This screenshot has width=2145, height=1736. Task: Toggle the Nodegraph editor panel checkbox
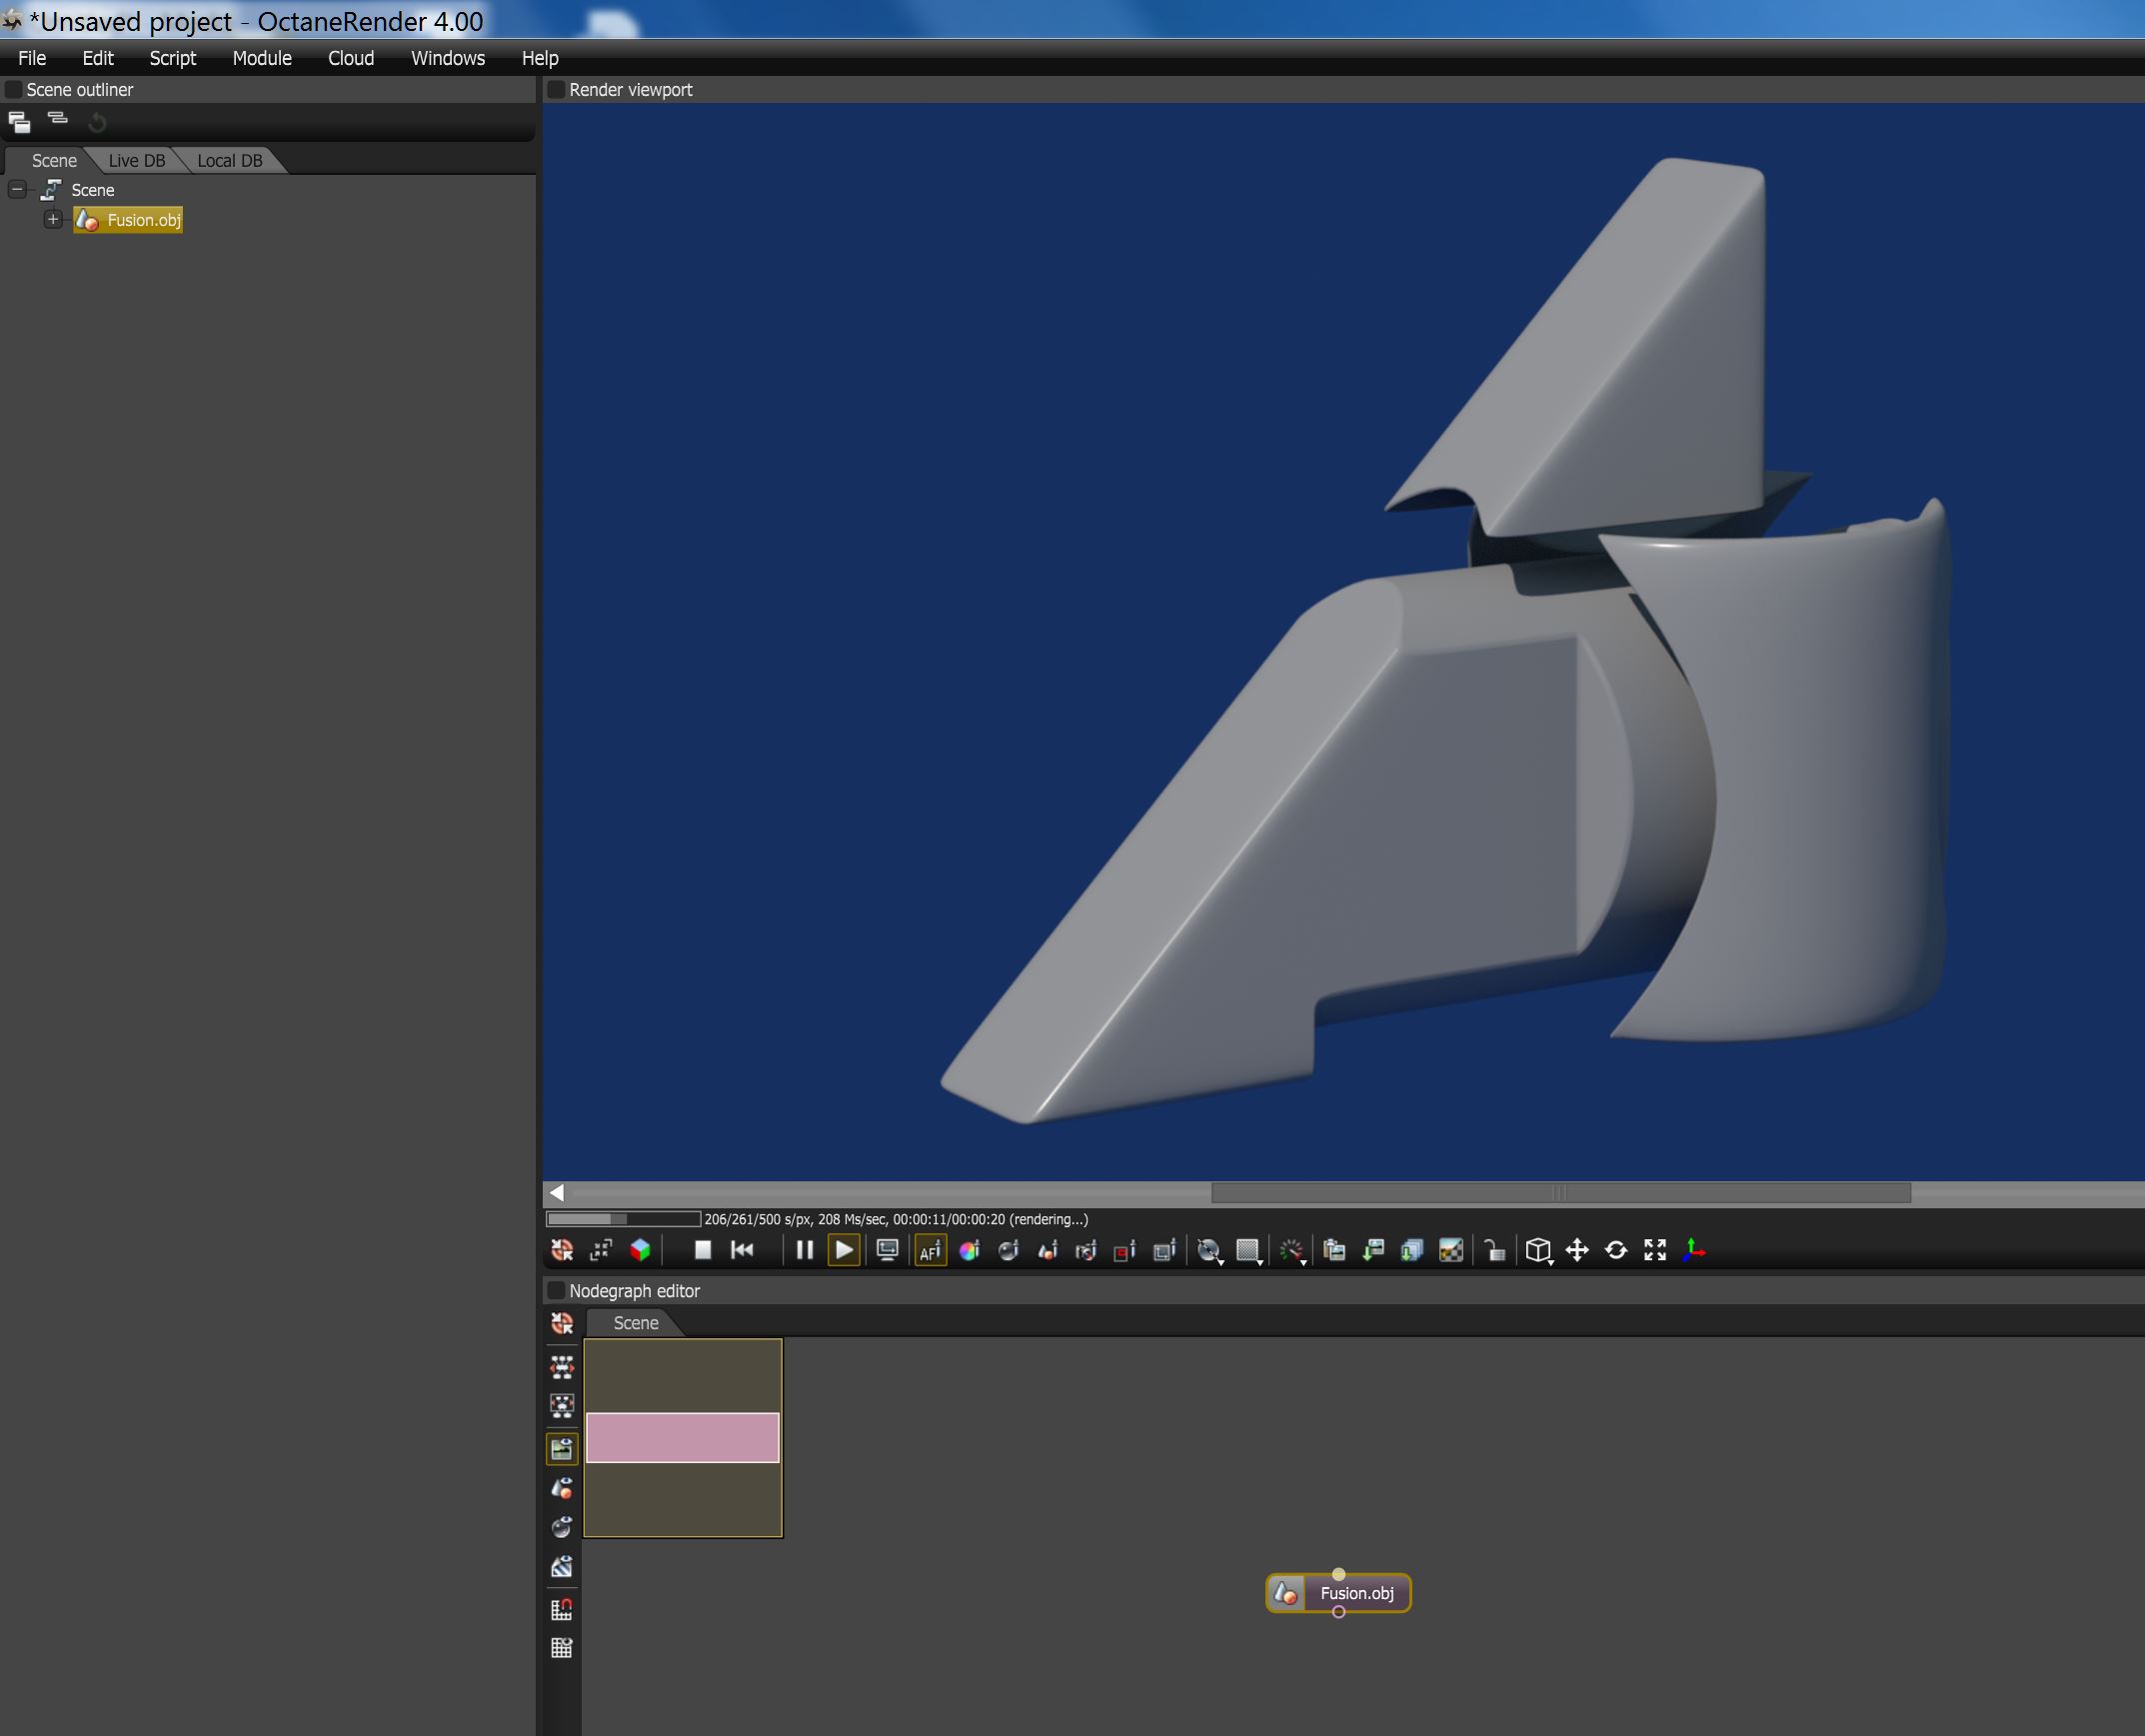(x=557, y=1291)
